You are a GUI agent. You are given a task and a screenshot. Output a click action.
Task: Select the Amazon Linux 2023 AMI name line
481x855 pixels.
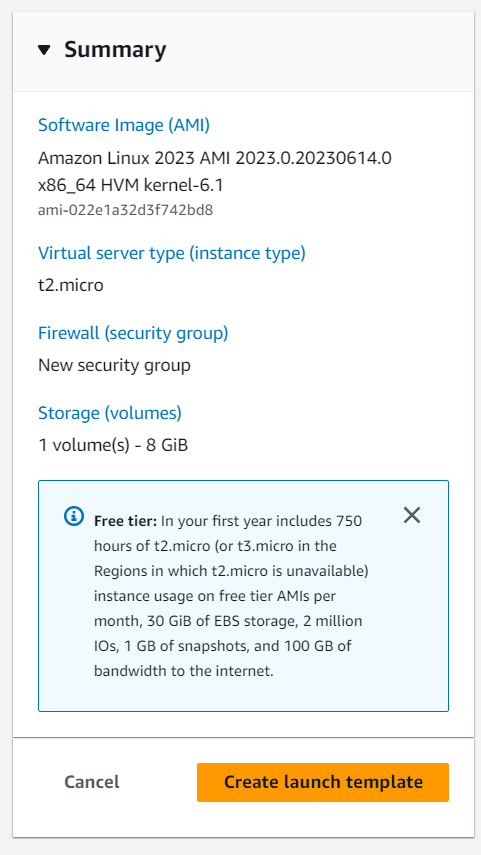(x=215, y=159)
